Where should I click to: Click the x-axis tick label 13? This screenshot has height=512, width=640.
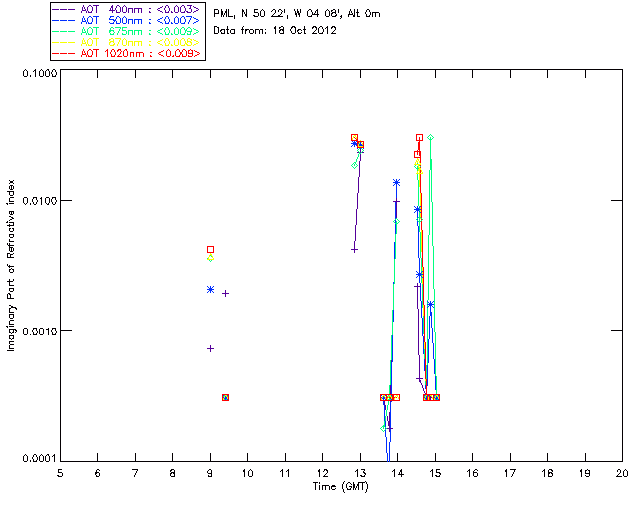(360, 473)
